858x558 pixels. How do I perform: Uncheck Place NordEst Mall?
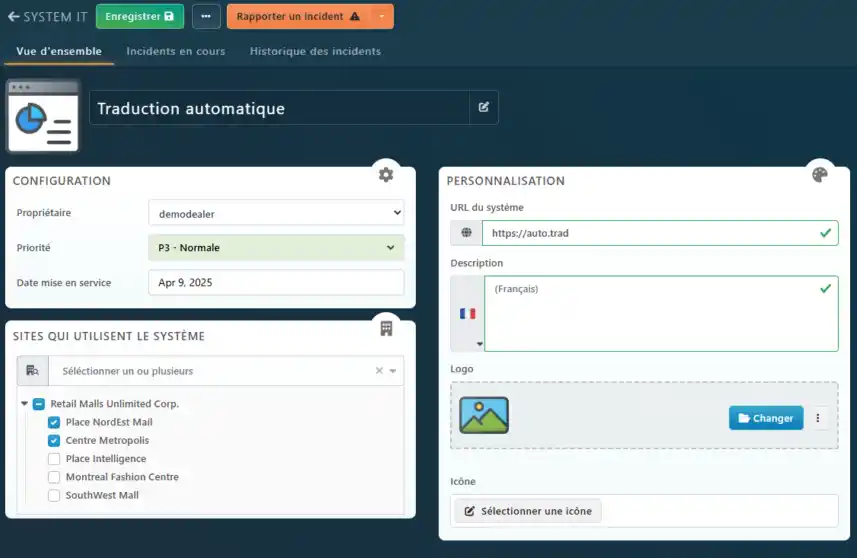tap(54, 422)
